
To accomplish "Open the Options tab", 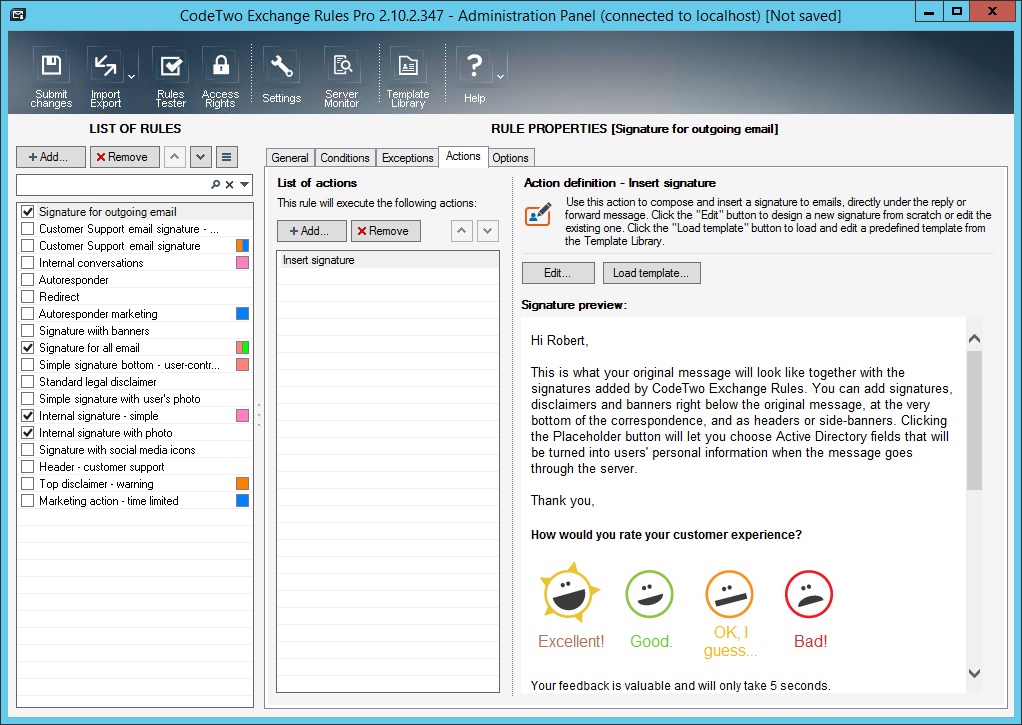I will (x=510, y=158).
